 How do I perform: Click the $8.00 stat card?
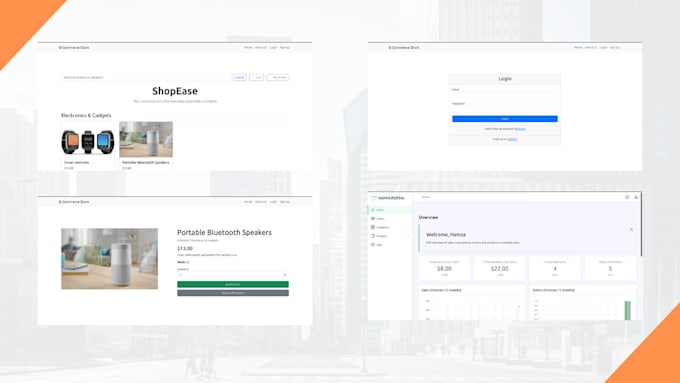click(444, 268)
